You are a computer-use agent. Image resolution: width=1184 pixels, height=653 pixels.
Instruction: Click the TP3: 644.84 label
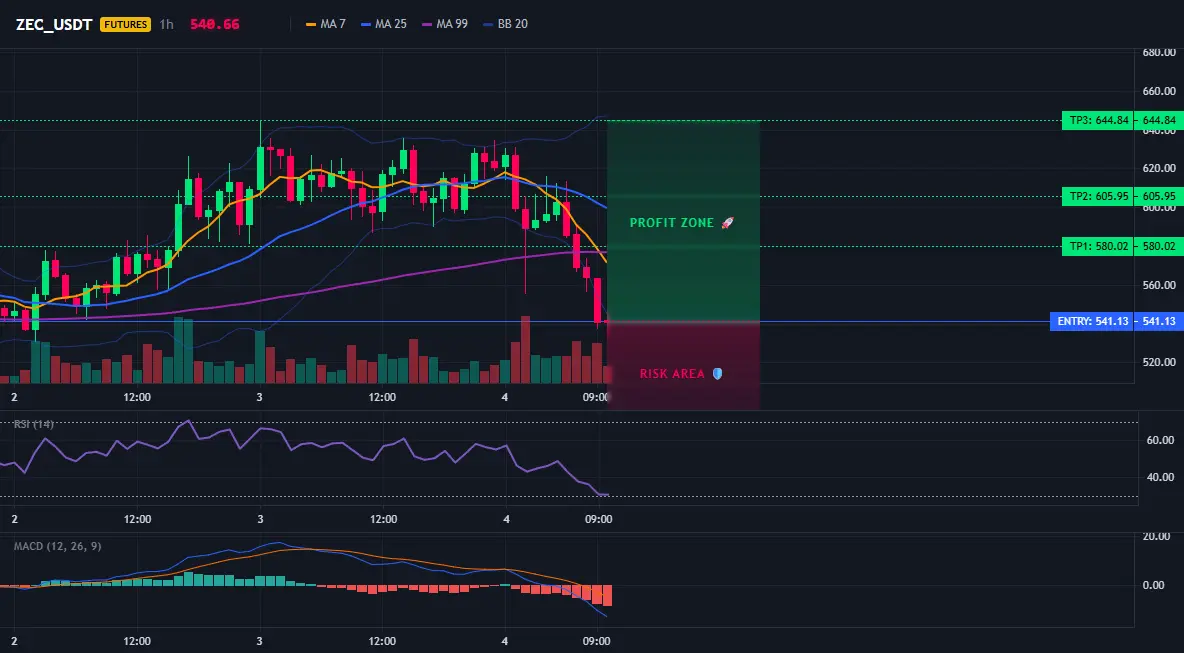(x=1097, y=120)
